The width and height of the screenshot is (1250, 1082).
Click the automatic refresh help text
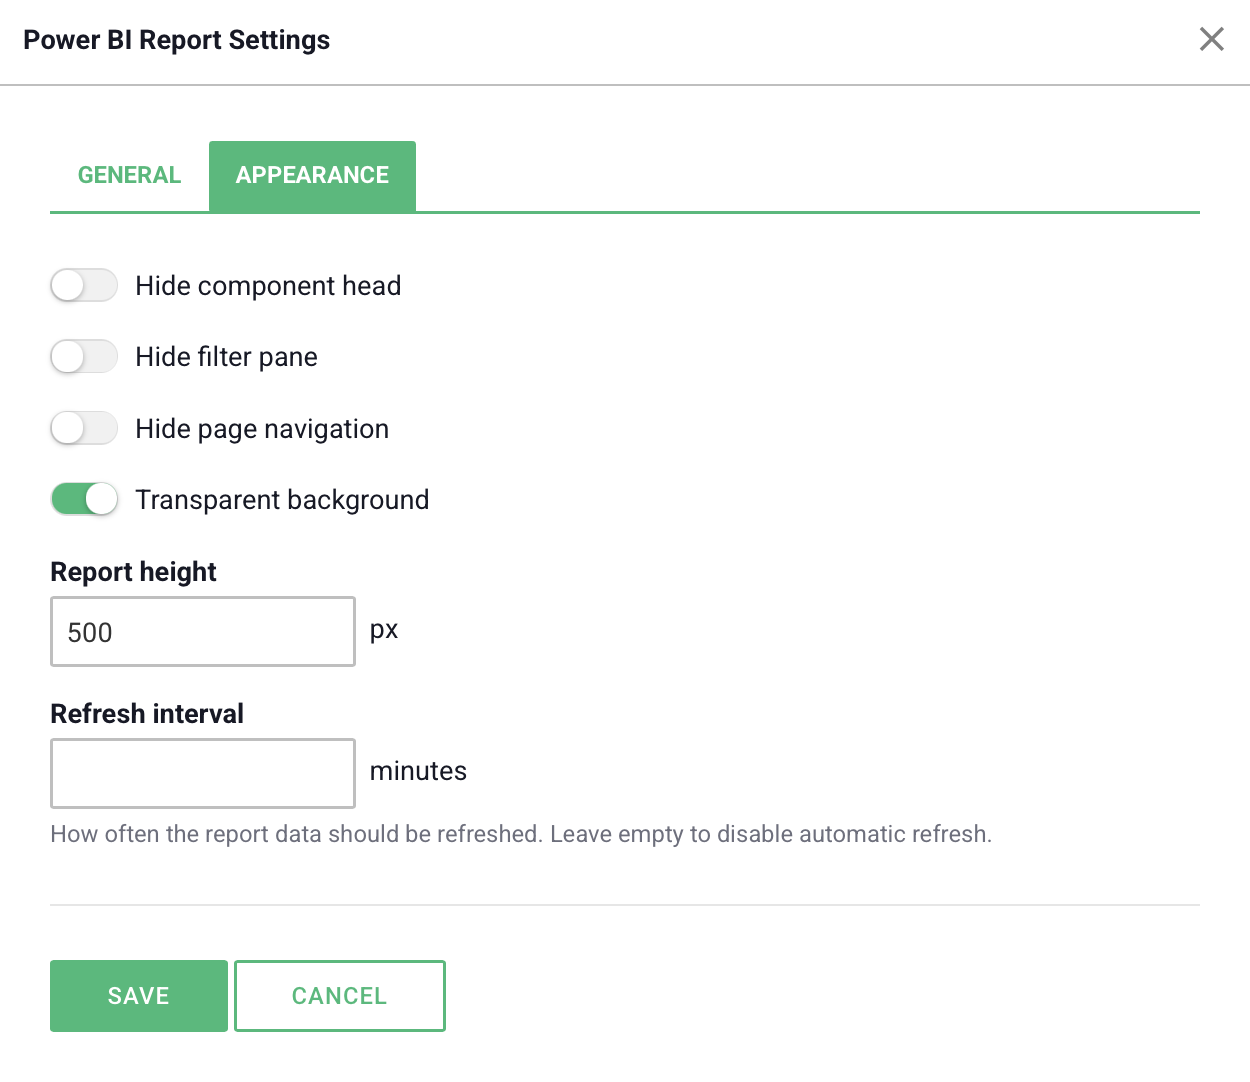click(x=521, y=834)
